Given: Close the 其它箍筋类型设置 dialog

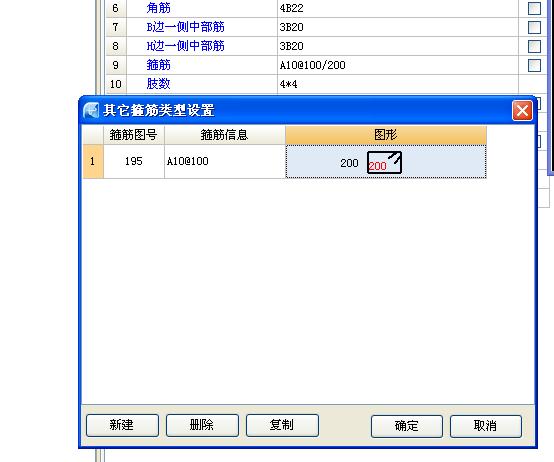Looking at the screenshot, I should coord(522,111).
